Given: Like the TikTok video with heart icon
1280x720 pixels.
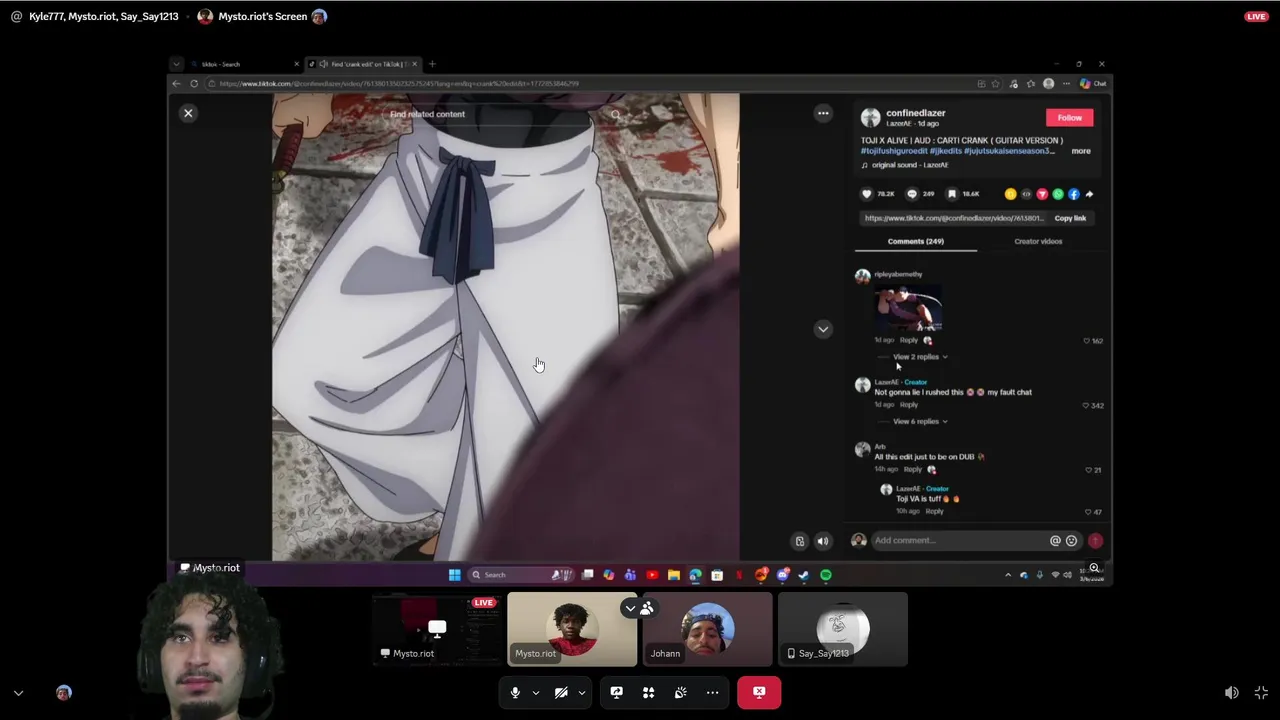Looking at the screenshot, I should point(867,194).
